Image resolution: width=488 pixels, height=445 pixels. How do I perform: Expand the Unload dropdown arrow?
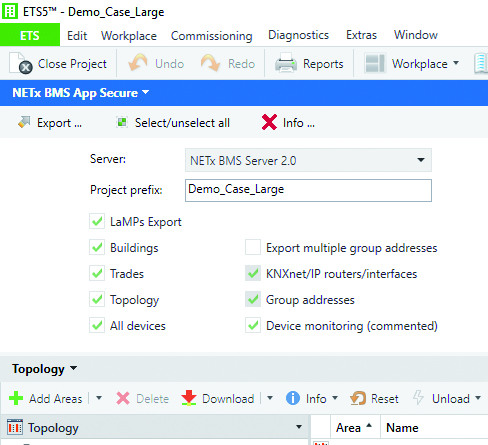click(x=478, y=398)
